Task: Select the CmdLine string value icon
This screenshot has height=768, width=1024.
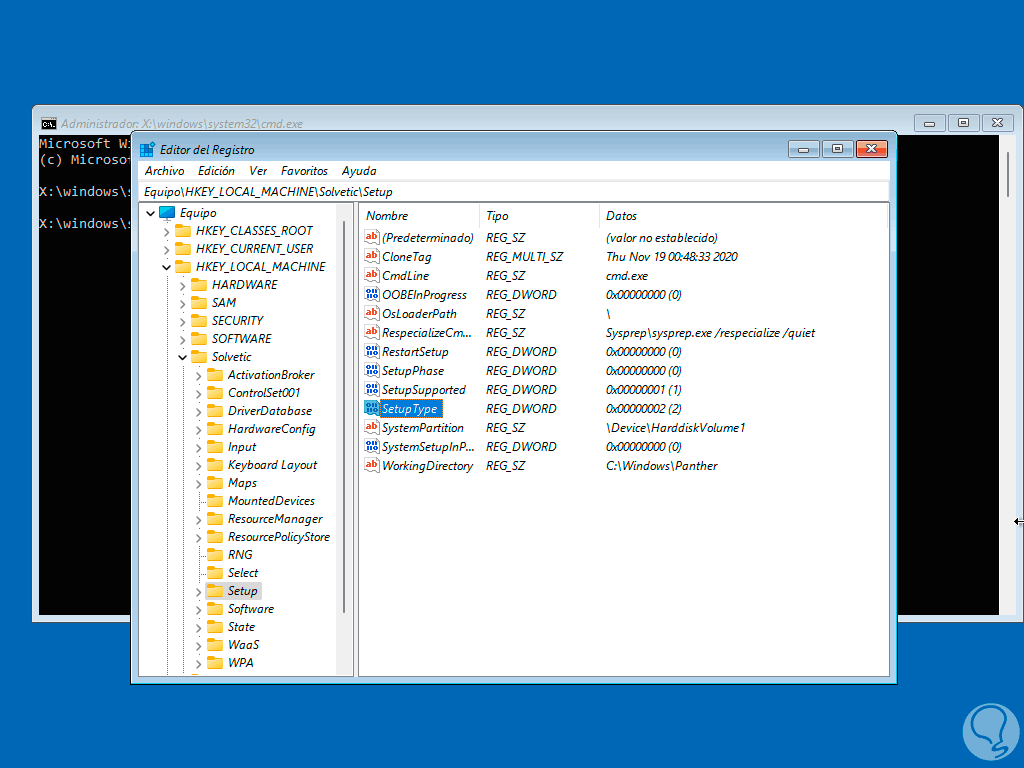Action: pyautogui.click(x=372, y=275)
